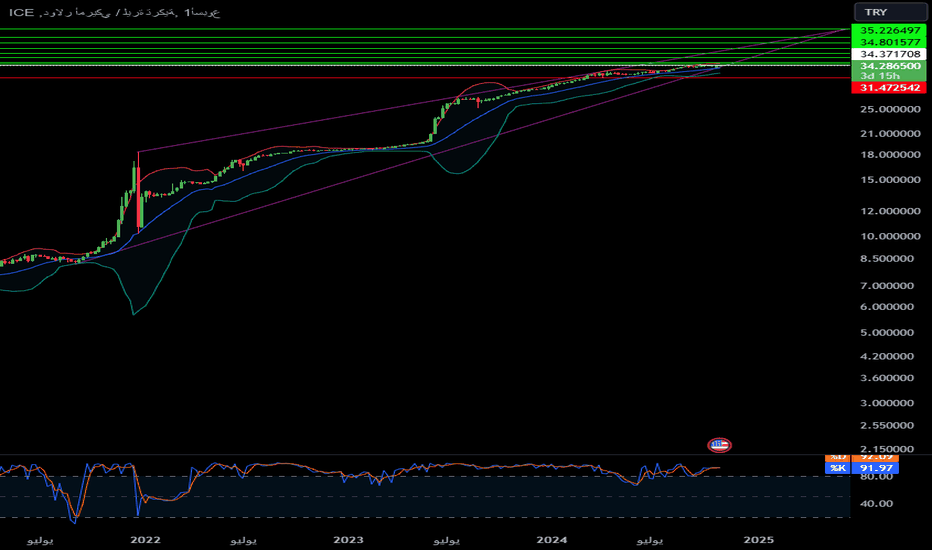The width and height of the screenshot is (932, 550).
Task: Click the 3.600000 price axis value
Action: point(887,378)
